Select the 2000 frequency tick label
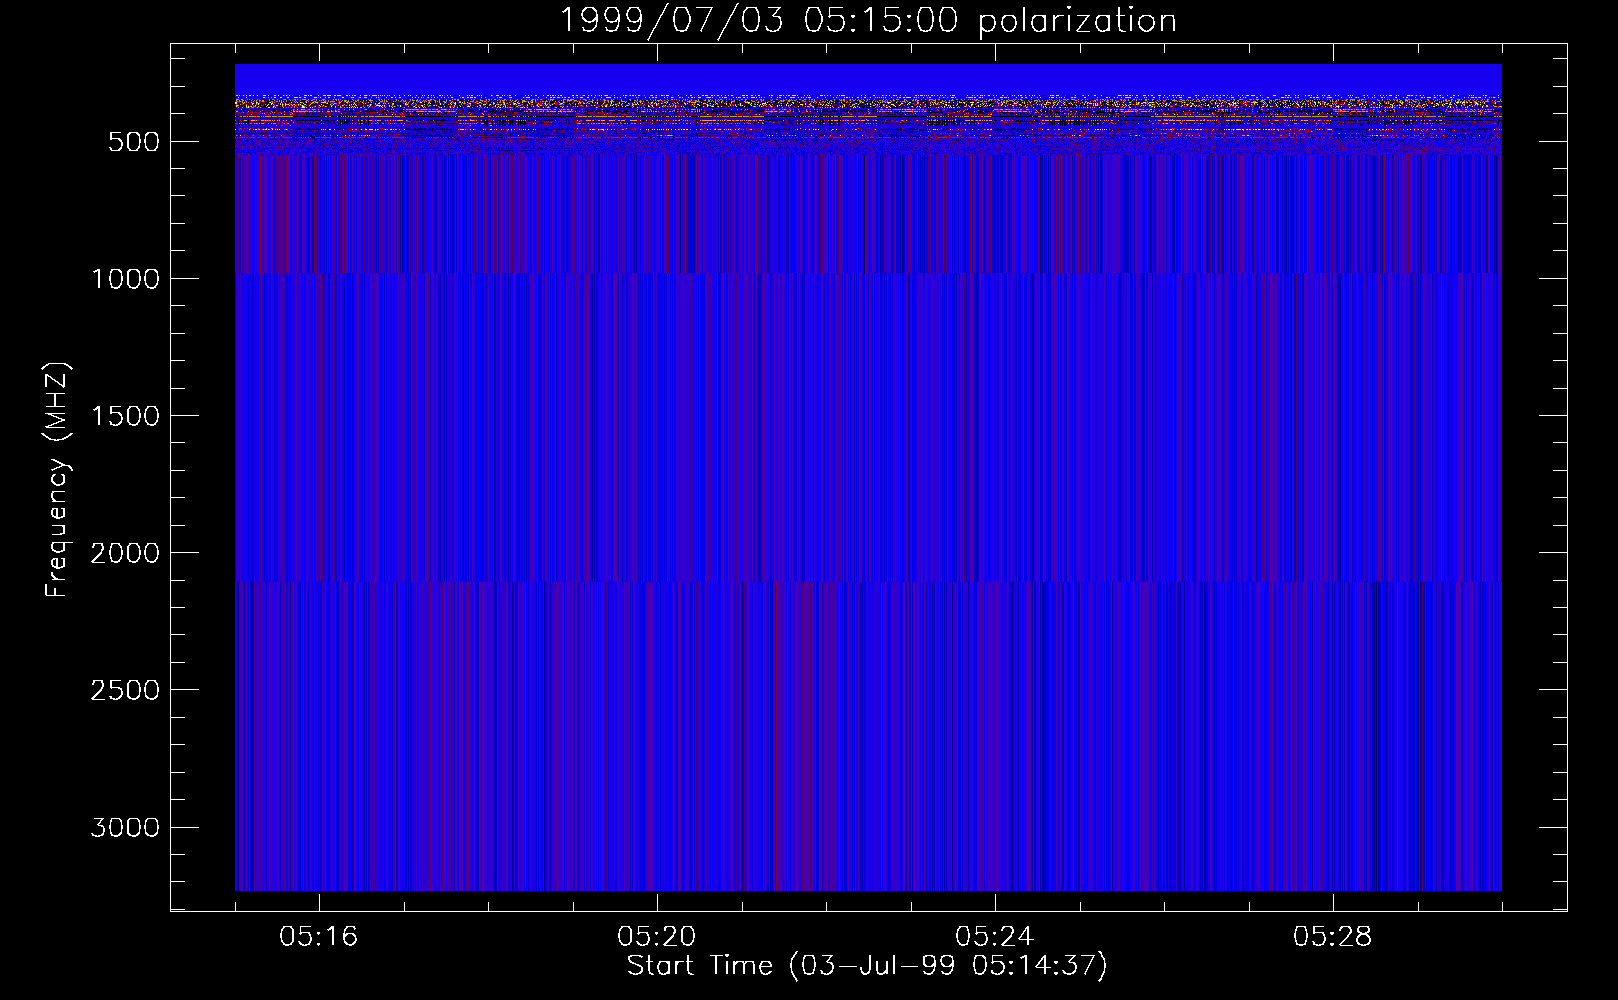This screenshot has width=1618, height=1000. (x=125, y=553)
